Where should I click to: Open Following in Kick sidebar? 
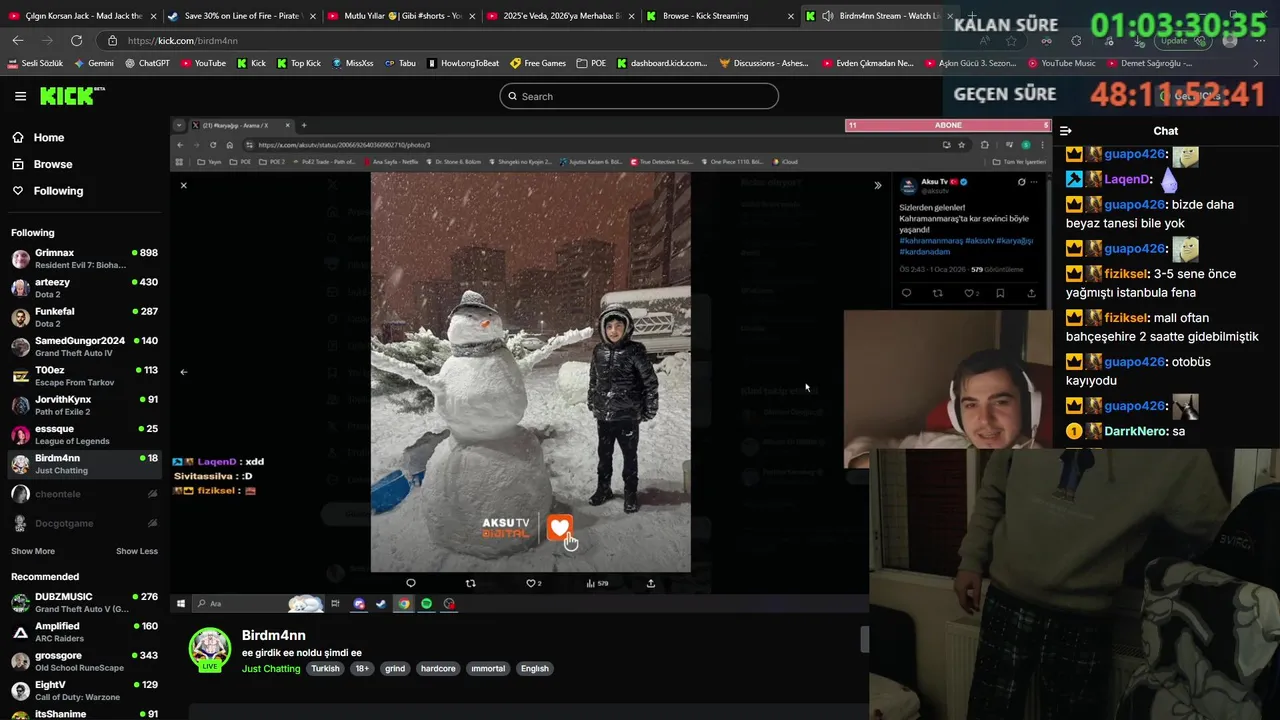point(47,191)
